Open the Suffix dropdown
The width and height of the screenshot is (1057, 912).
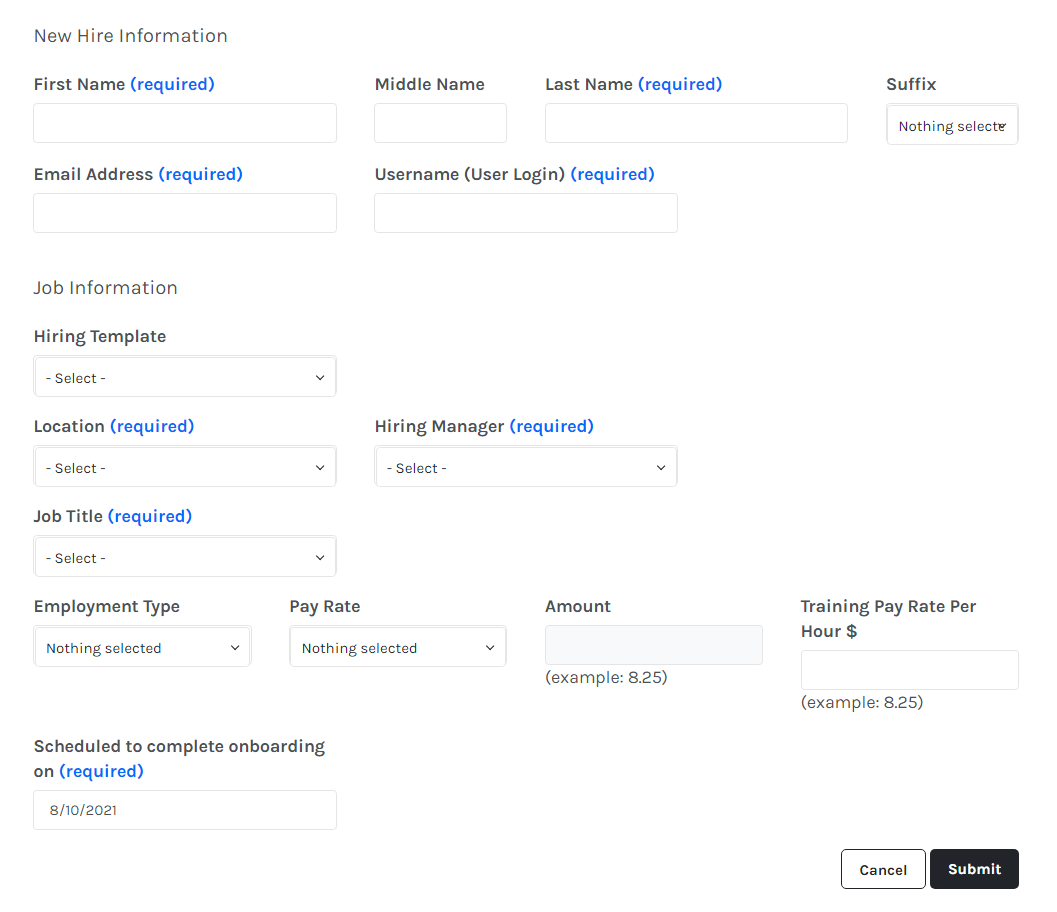click(950, 126)
